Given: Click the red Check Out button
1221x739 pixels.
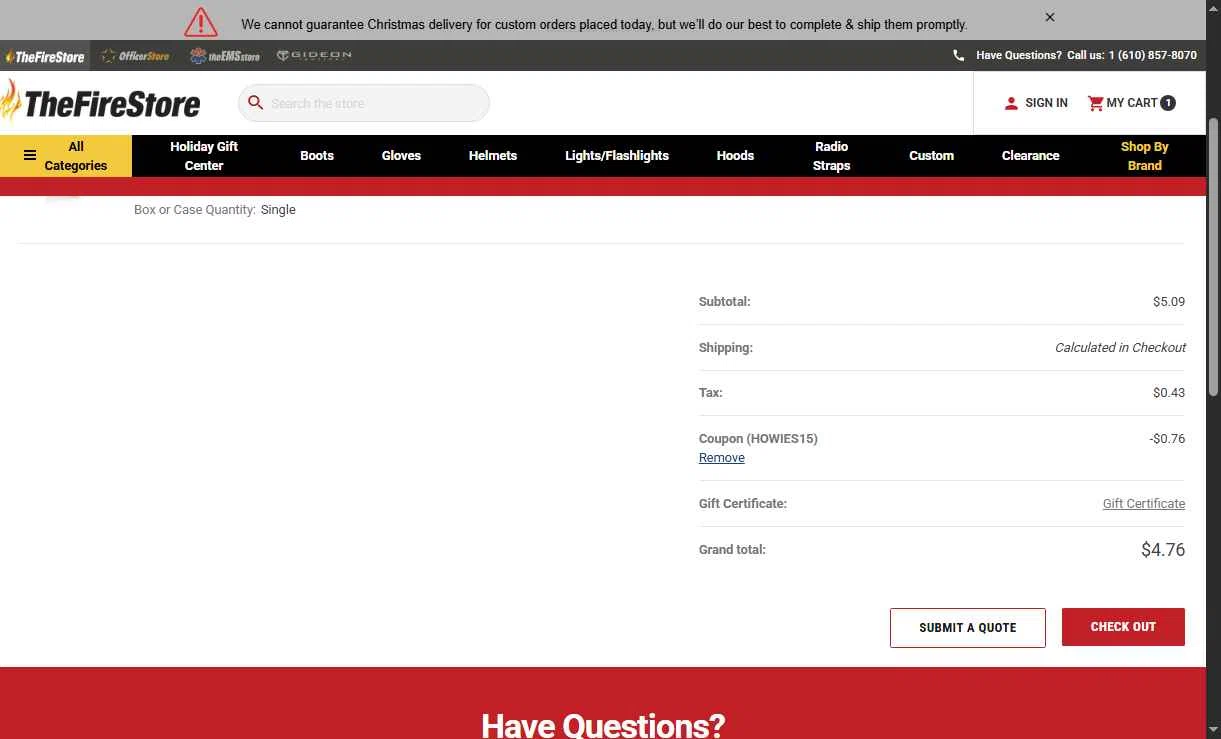Looking at the screenshot, I should [x=1123, y=627].
